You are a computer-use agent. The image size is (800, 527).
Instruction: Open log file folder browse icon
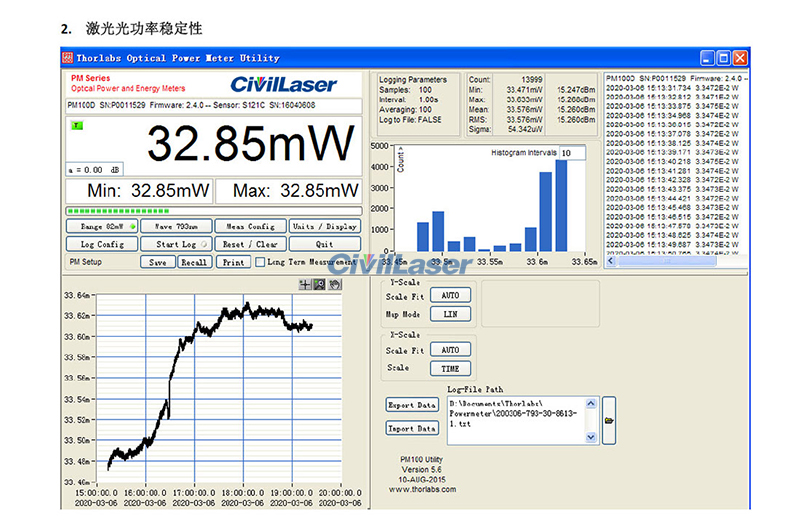pos(609,420)
